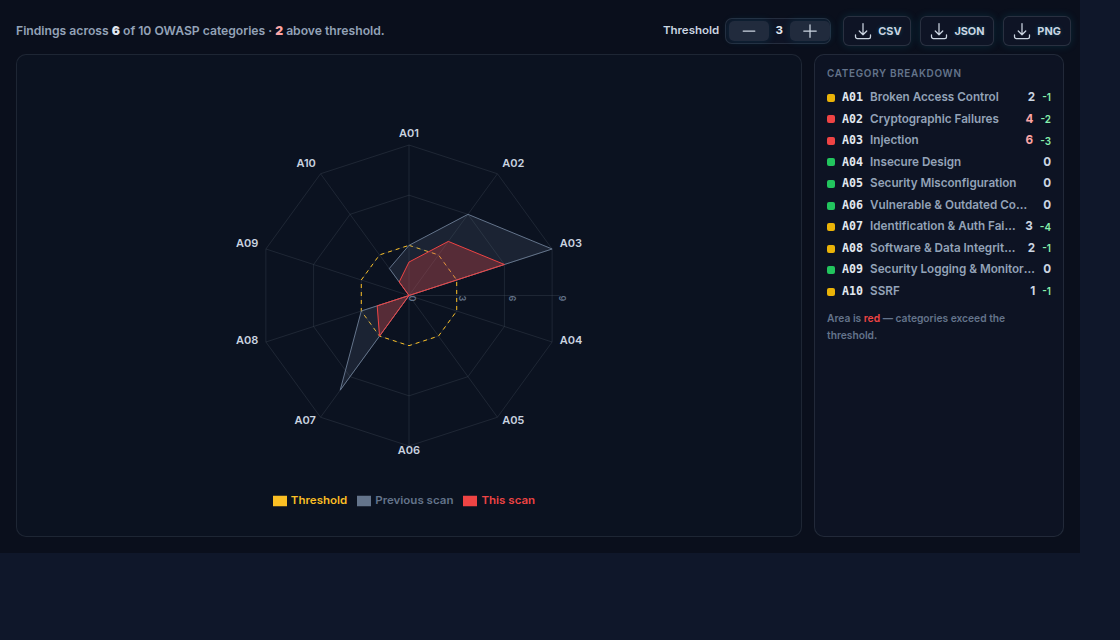Select A08 Software & Data Integrity row
The image size is (1120, 640).
[x=939, y=248]
